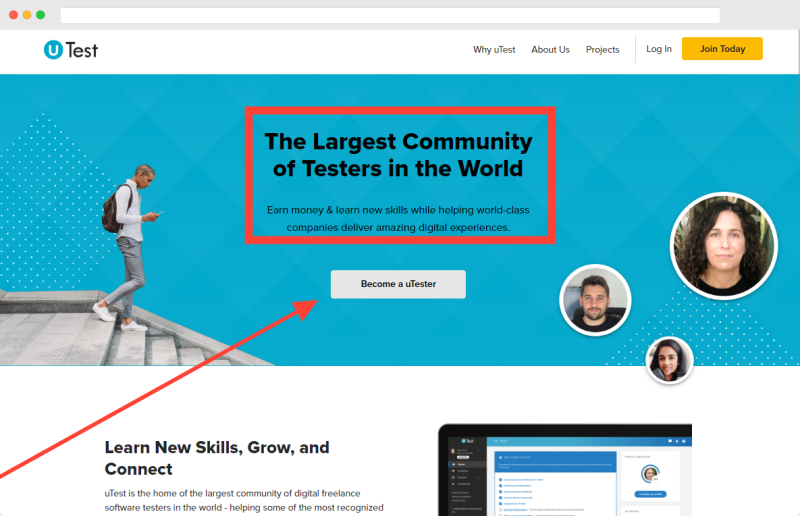Click the yellow Join Today button
Screen dimensions: 800x516
pyautogui.click(x=722, y=48)
